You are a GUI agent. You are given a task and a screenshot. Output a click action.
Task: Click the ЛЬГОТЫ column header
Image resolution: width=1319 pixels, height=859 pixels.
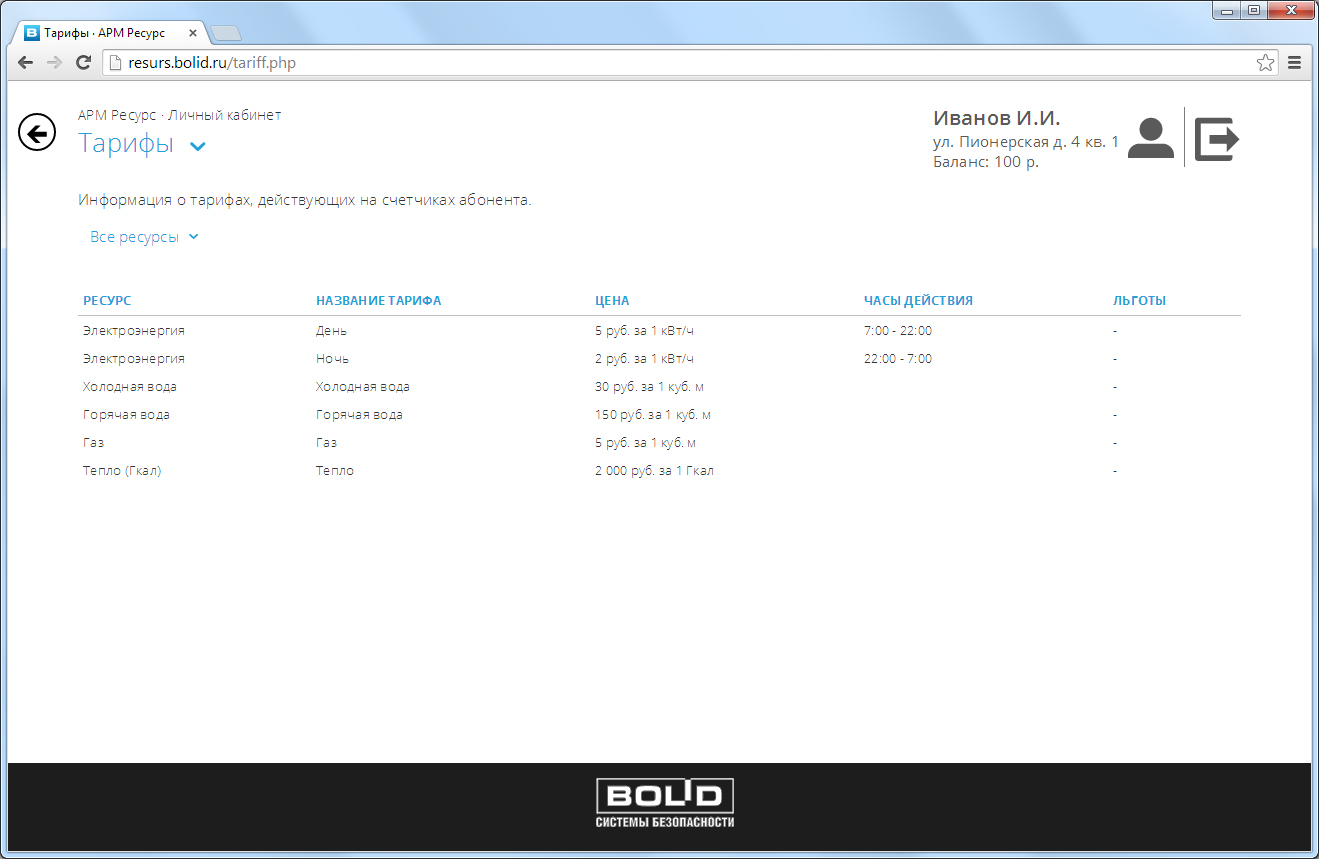[1139, 301]
